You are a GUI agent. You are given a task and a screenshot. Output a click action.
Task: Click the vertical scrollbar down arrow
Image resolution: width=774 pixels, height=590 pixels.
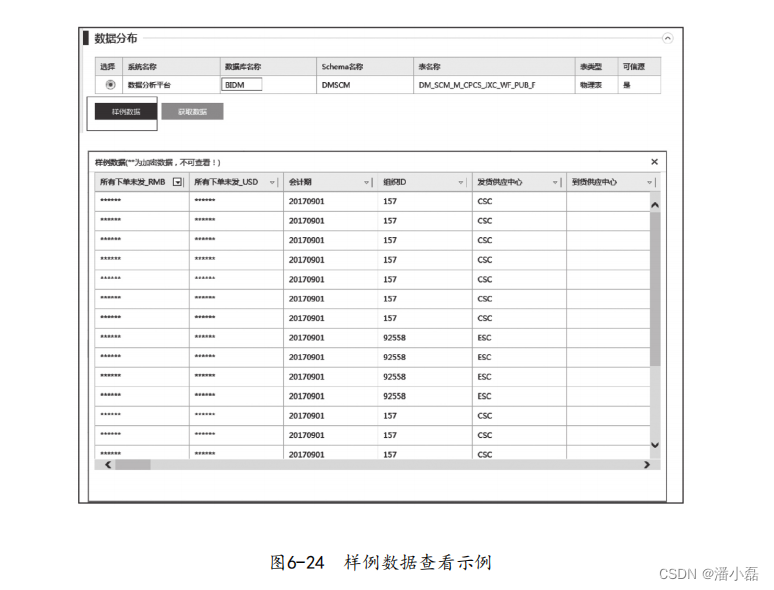point(655,445)
